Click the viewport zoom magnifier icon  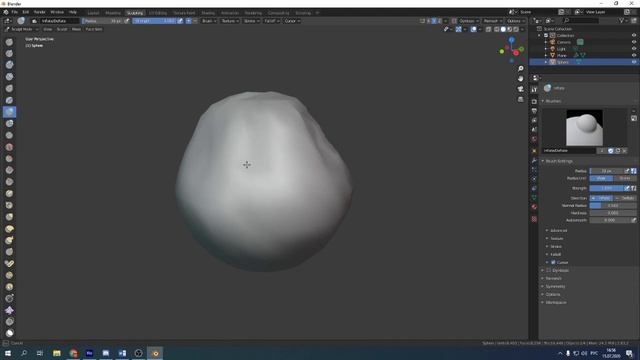520,69
